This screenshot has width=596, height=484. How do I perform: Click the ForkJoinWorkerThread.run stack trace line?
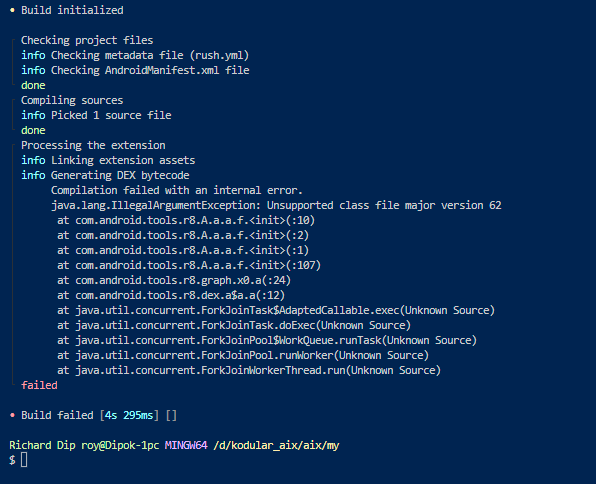(249, 370)
